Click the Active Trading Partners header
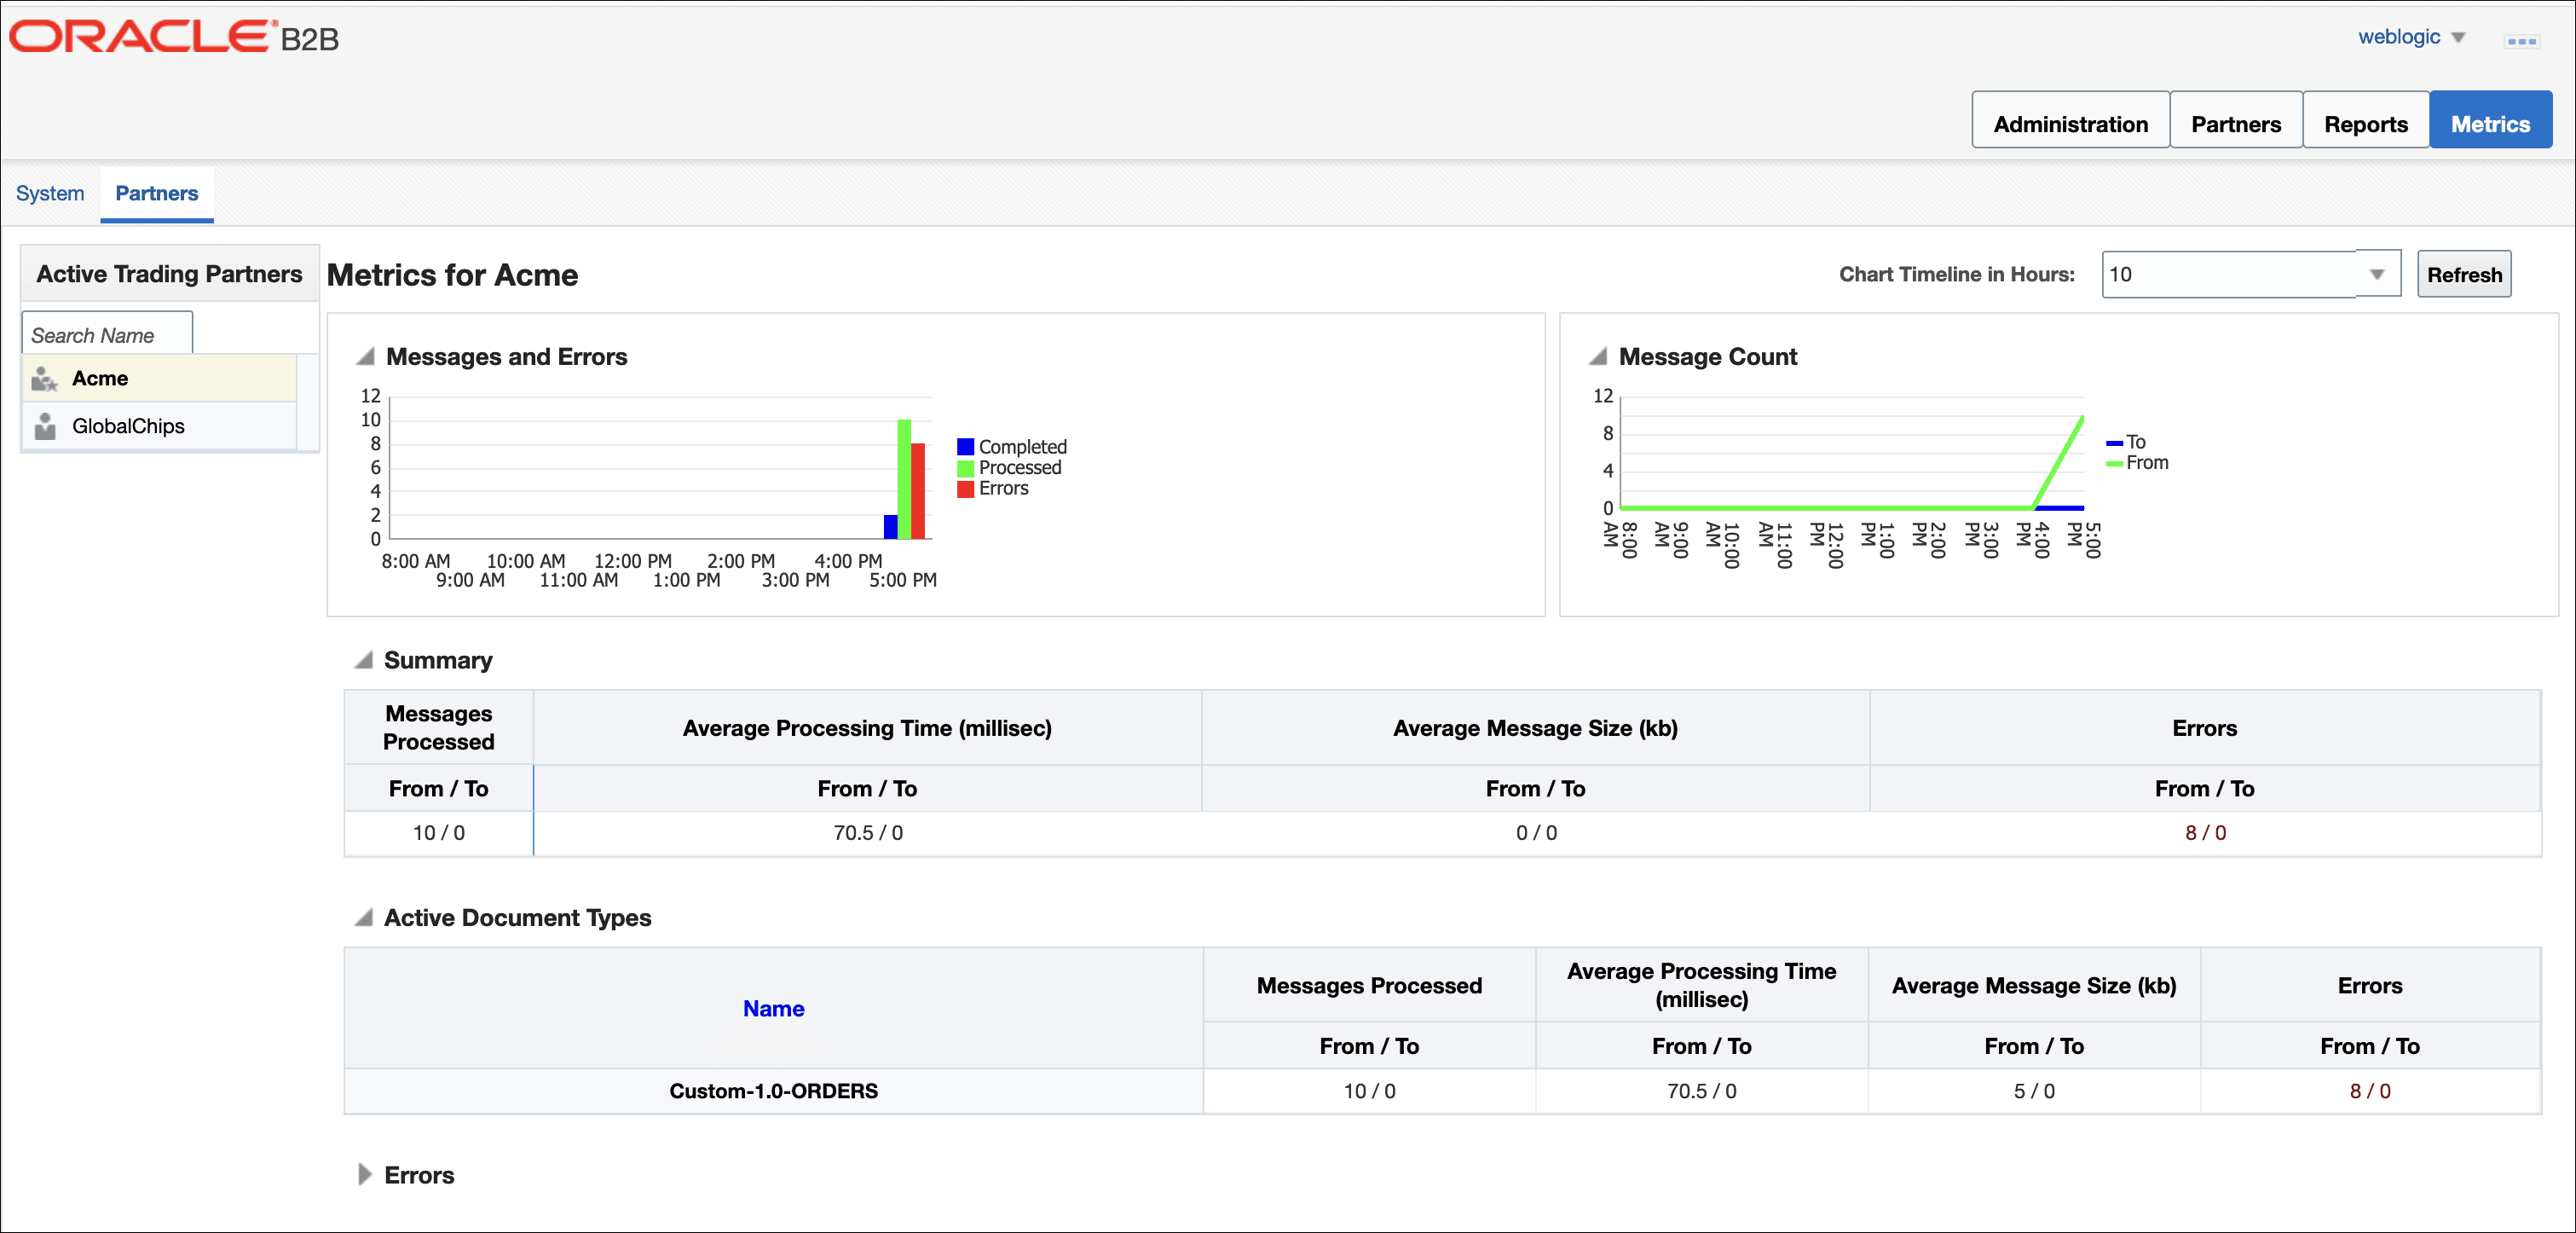The height and width of the screenshot is (1233, 2576). (x=169, y=274)
